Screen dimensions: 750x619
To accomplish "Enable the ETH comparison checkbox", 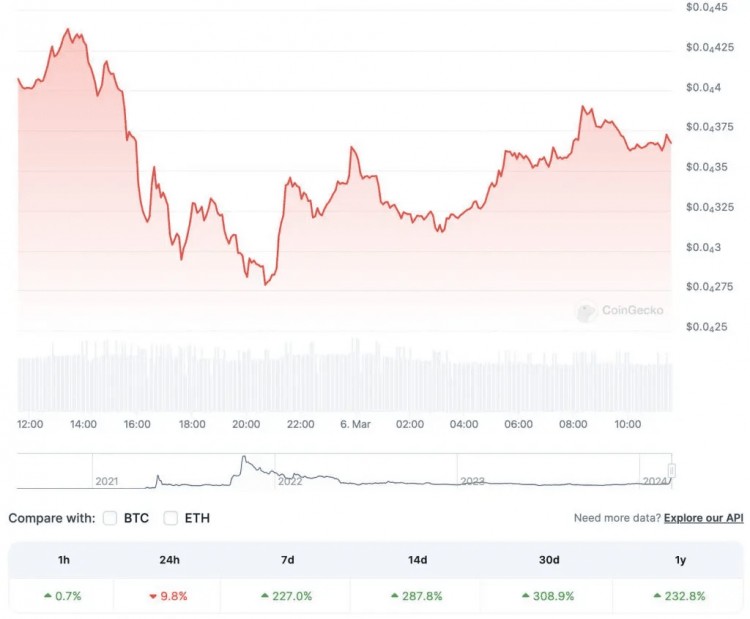I will 170,518.
